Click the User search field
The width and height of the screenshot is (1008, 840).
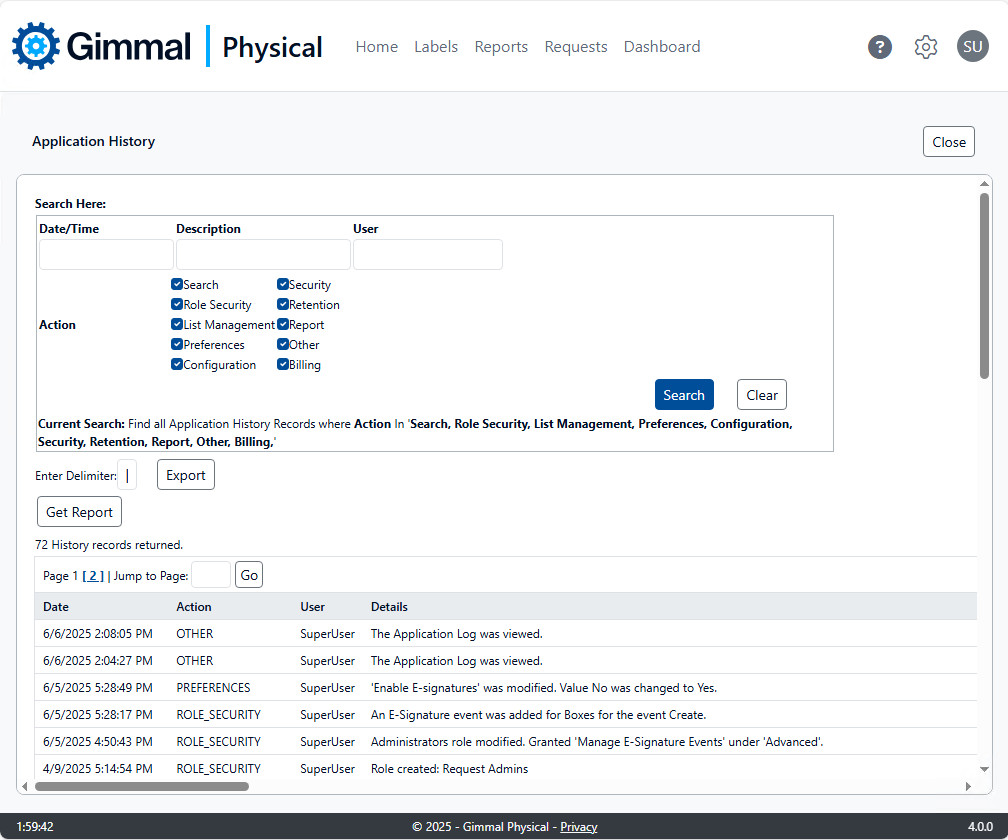click(x=428, y=255)
